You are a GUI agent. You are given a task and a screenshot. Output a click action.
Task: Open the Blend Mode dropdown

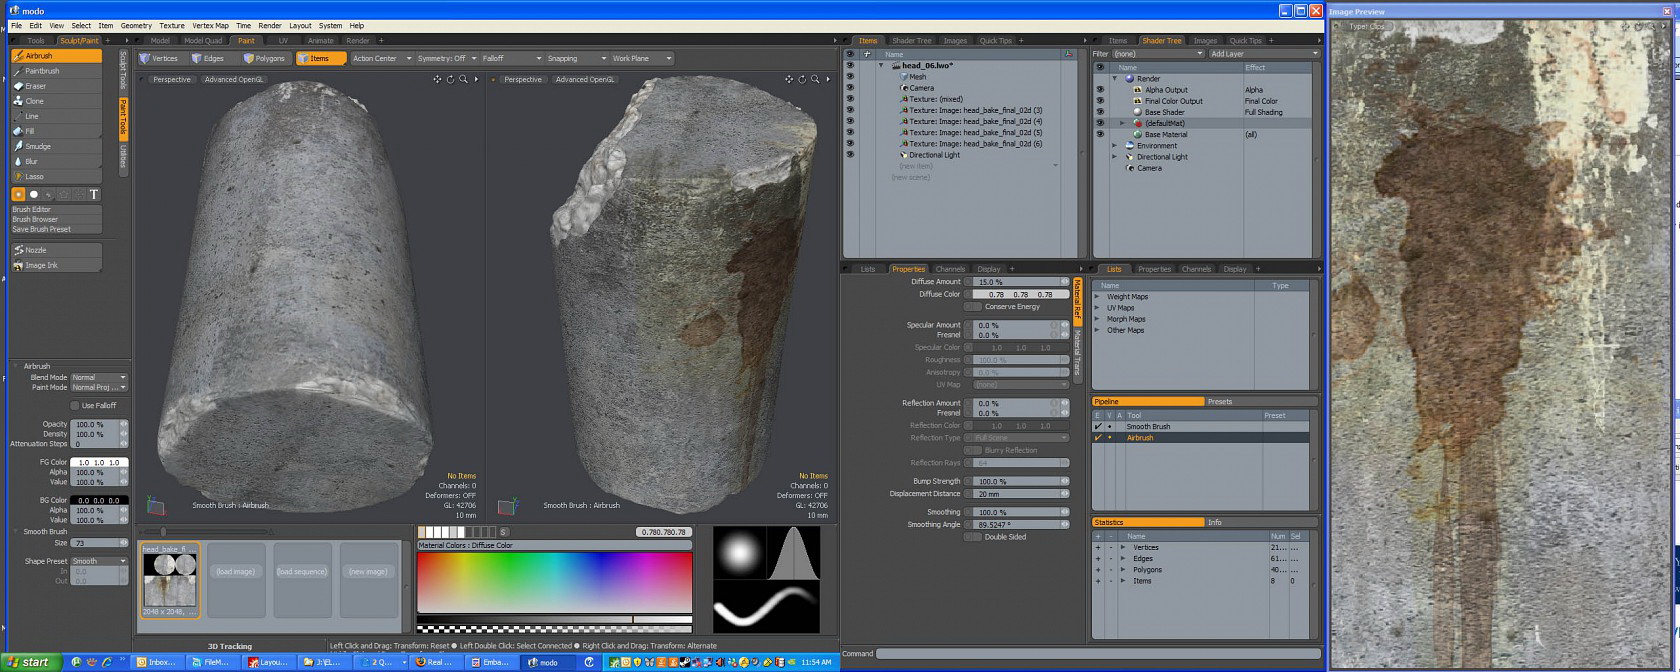tap(98, 378)
